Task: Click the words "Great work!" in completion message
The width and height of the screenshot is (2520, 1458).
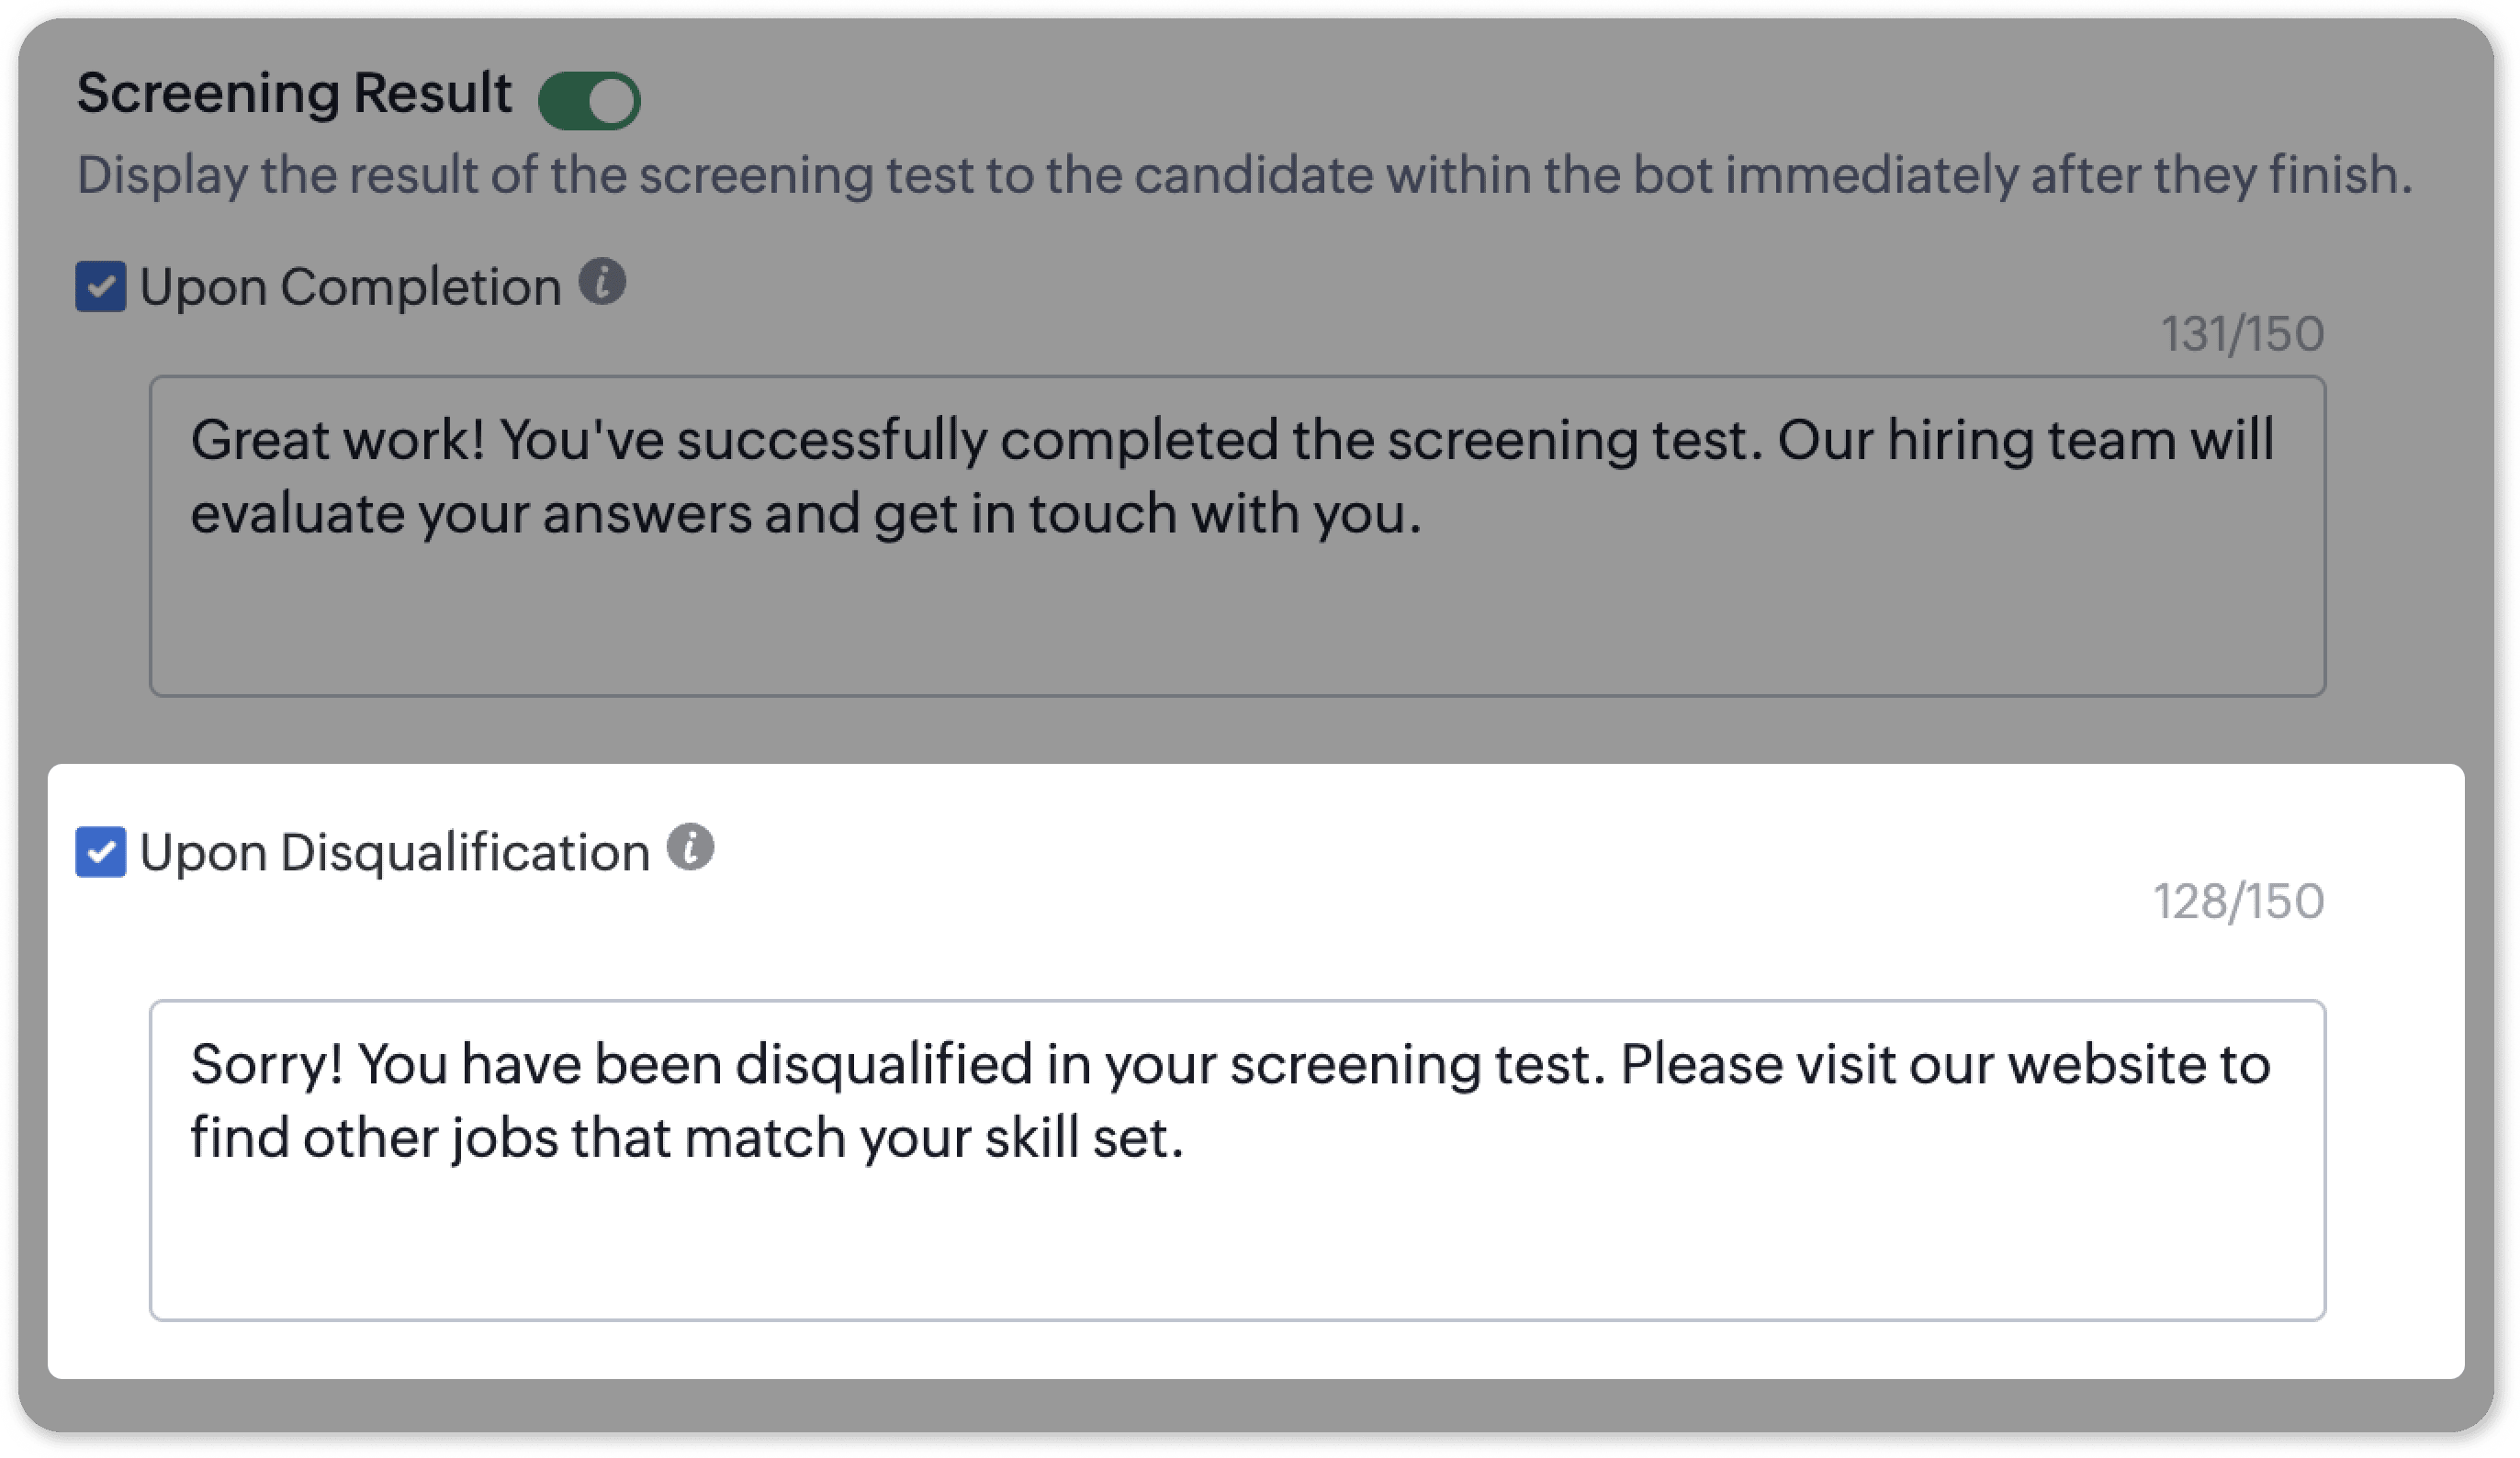Action: [337, 440]
